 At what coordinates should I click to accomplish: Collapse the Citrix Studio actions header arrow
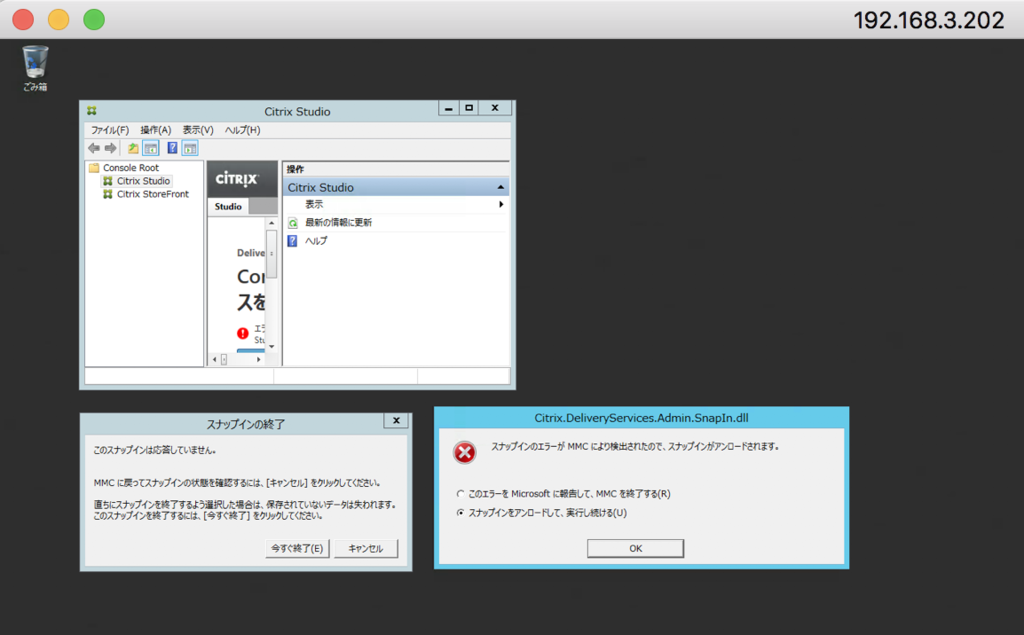click(500, 187)
